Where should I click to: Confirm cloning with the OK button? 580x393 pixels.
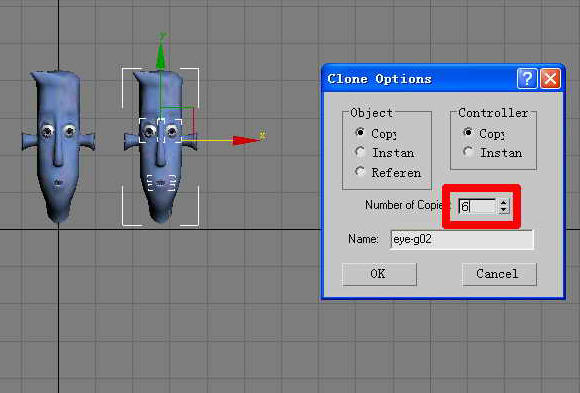(x=379, y=274)
